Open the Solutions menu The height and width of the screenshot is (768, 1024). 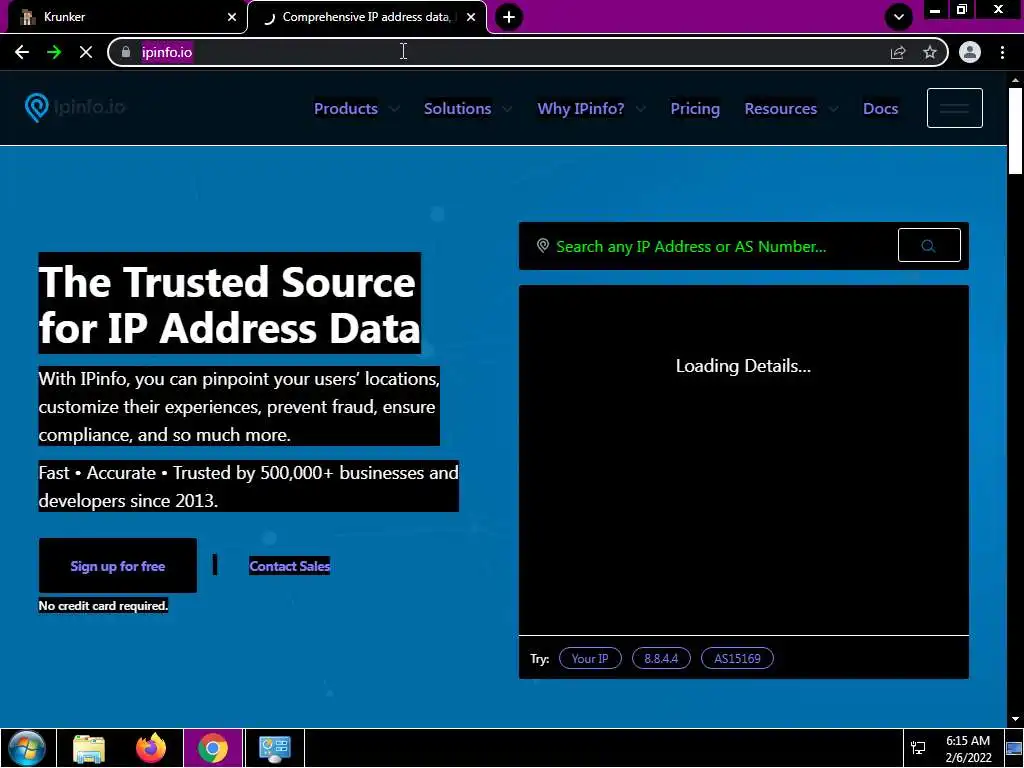[x=457, y=108]
